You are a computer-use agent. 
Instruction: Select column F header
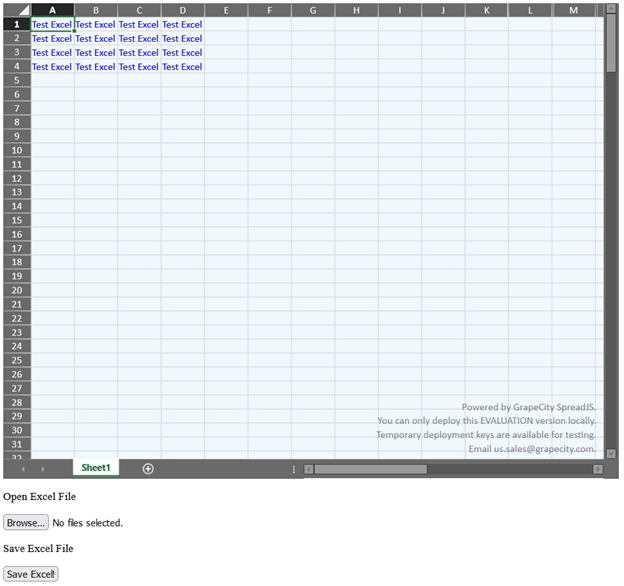click(269, 10)
